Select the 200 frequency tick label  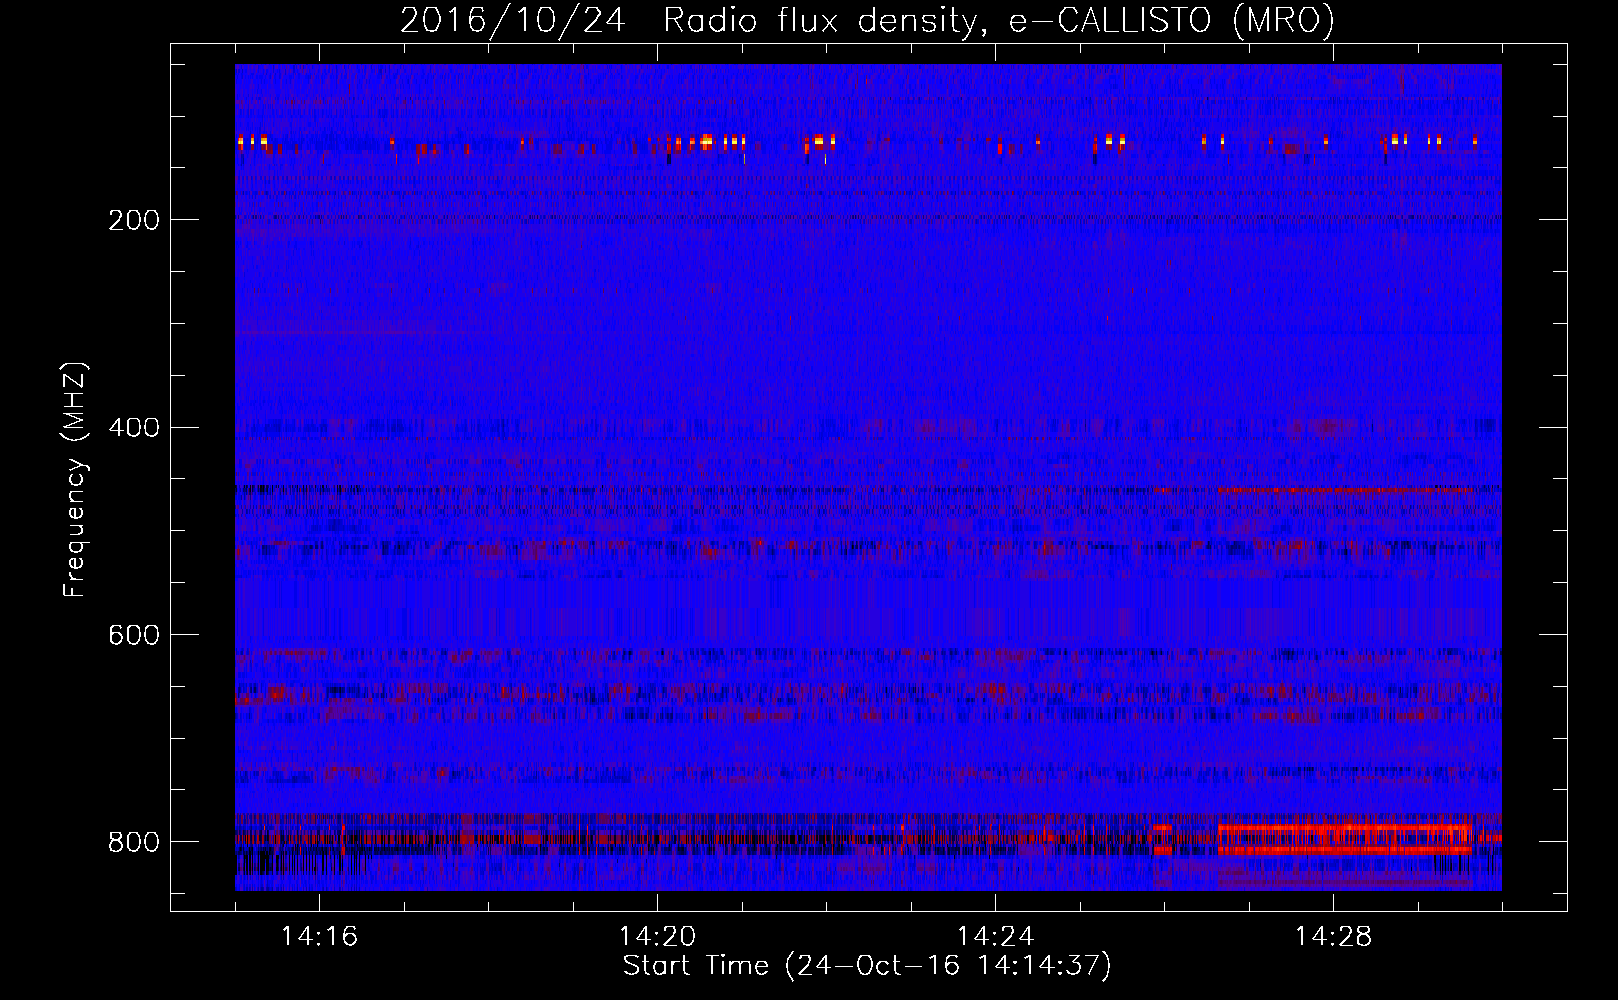click(133, 220)
